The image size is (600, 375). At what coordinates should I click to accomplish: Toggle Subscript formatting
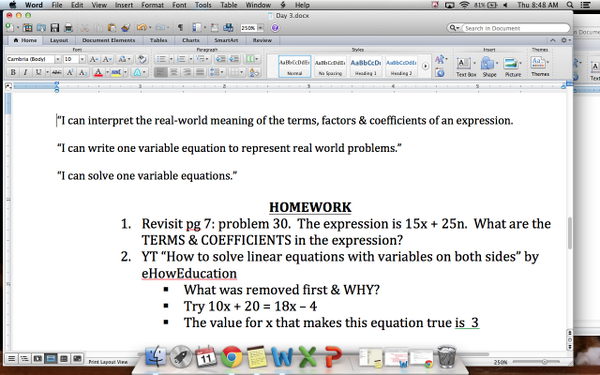tap(83, 72)
